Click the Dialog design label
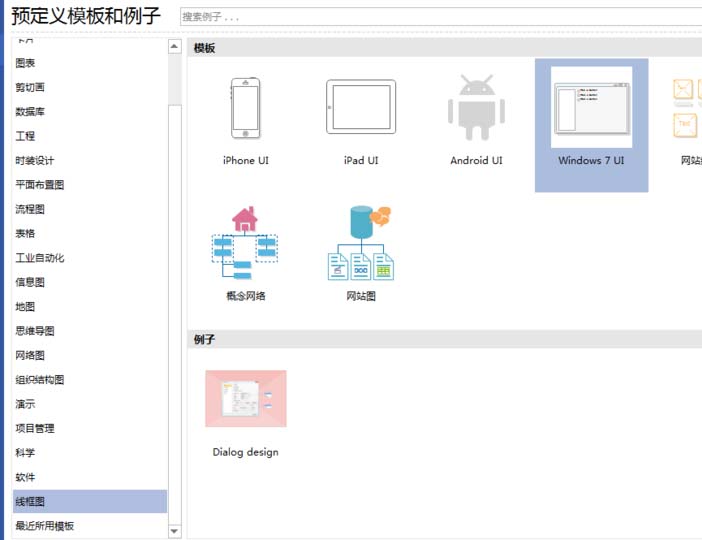 click(x=245, y=452)
